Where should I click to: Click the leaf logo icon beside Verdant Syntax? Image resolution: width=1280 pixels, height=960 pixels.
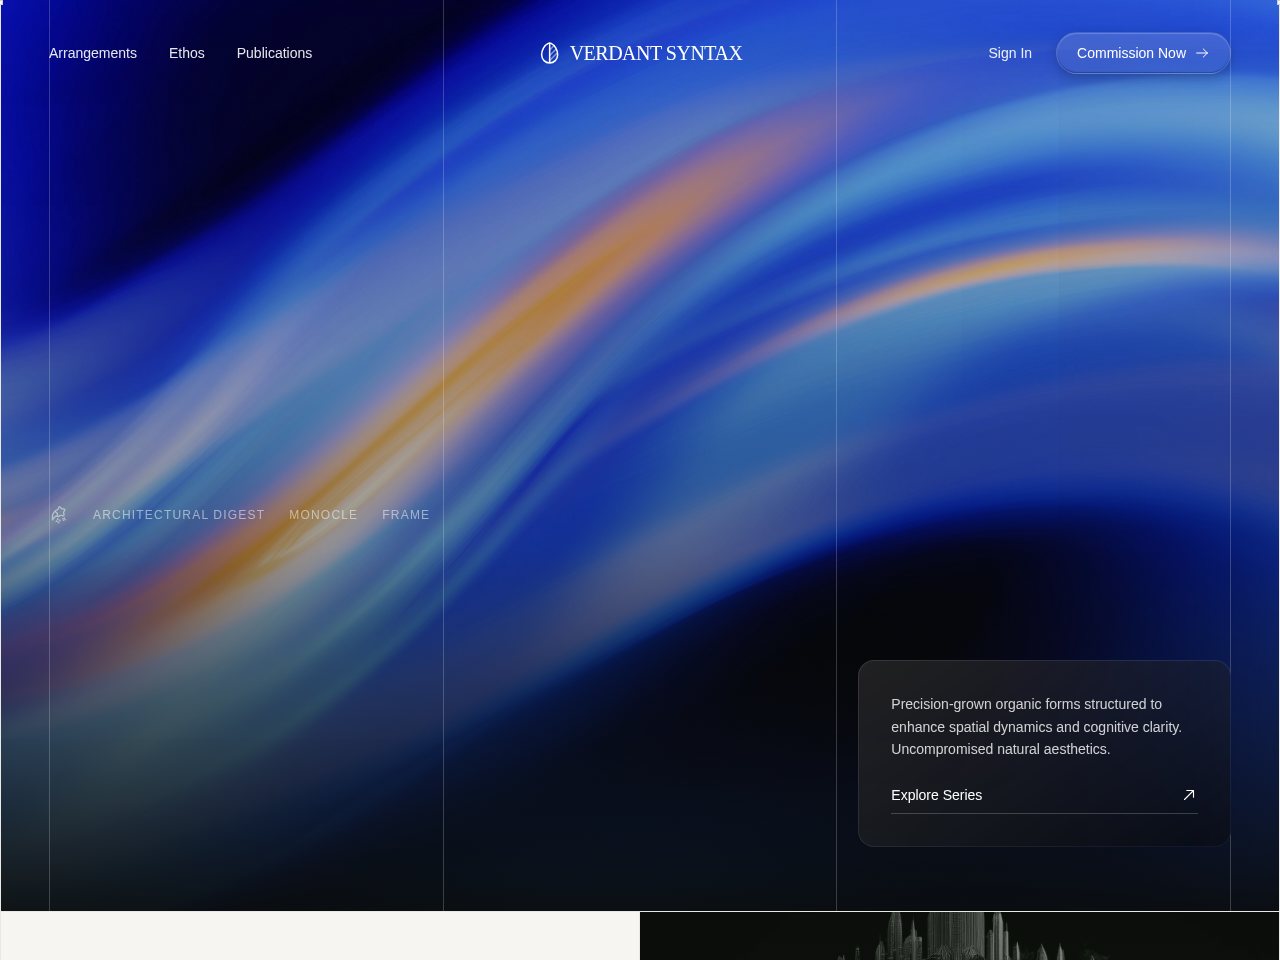[549, 53]
